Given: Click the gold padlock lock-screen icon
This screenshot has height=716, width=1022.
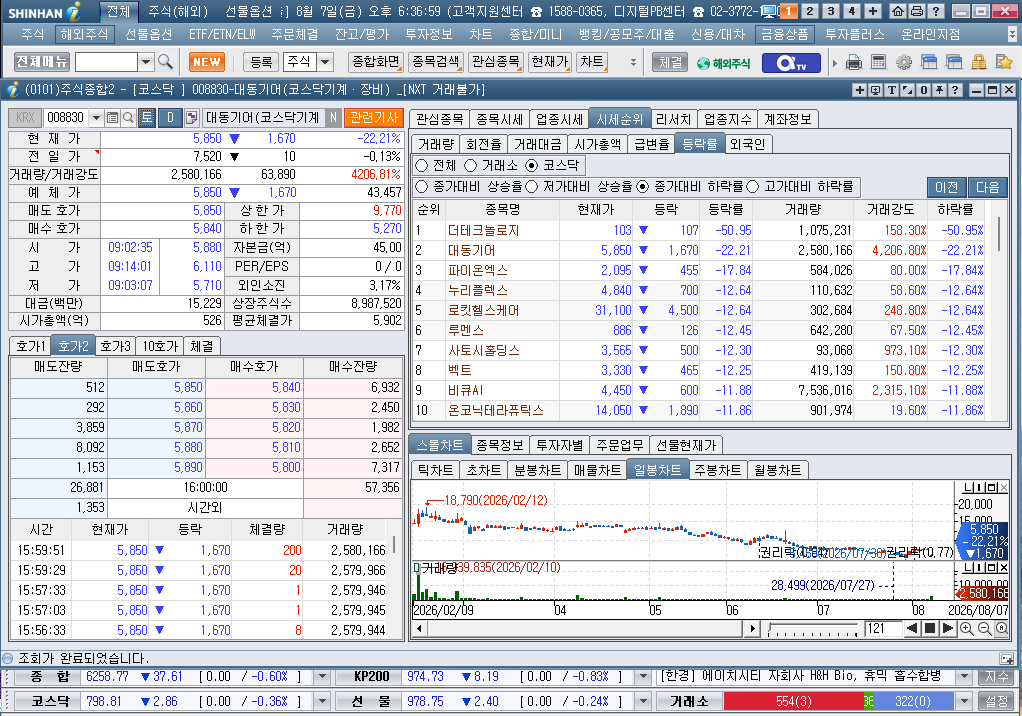Looking at the screenshot, I should (x=978, y=63).
